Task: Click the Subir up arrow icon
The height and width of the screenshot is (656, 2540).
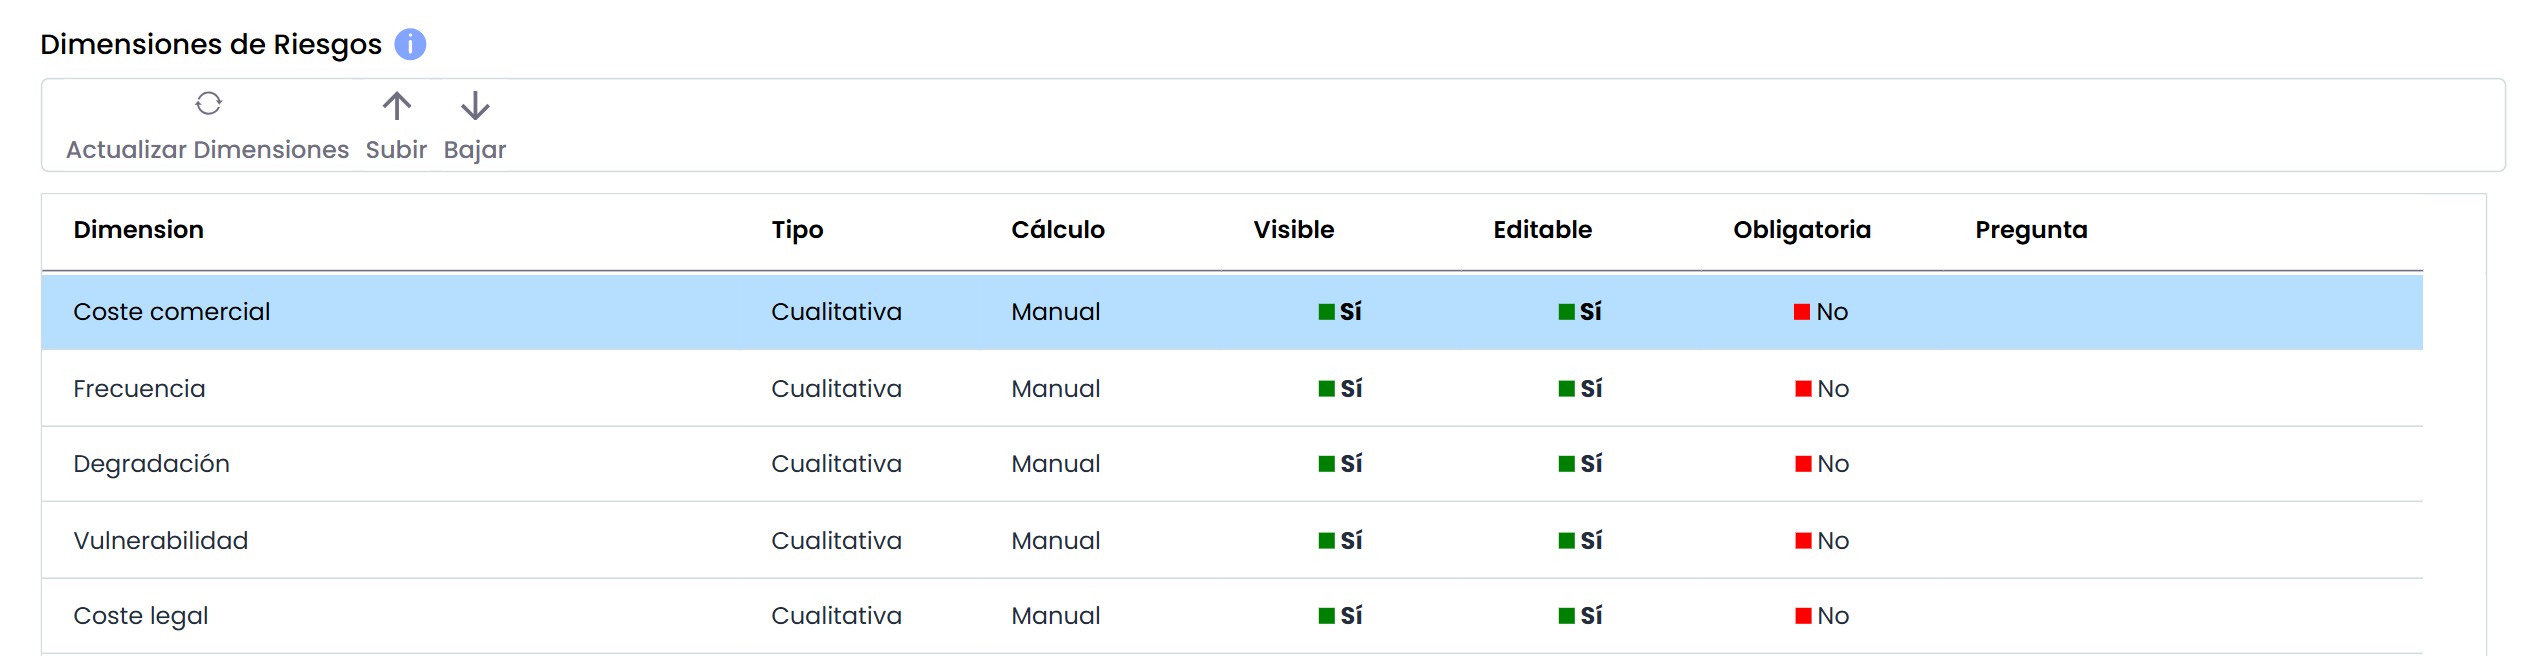Action: click(396, 106)
